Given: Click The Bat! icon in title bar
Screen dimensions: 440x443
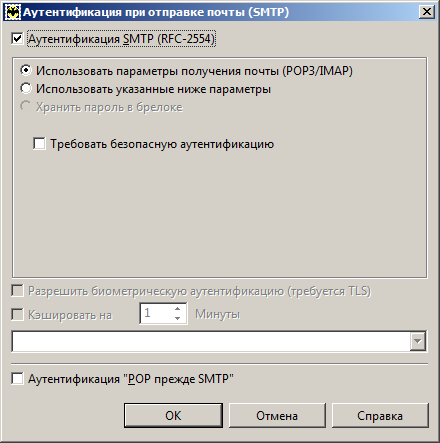Looking at the screenshot, I should tap(13, 12).
